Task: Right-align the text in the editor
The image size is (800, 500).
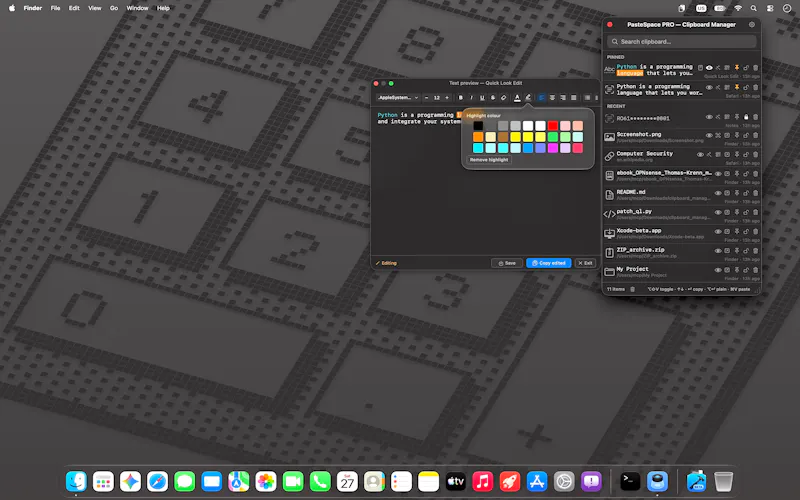Action: point(563,97)
